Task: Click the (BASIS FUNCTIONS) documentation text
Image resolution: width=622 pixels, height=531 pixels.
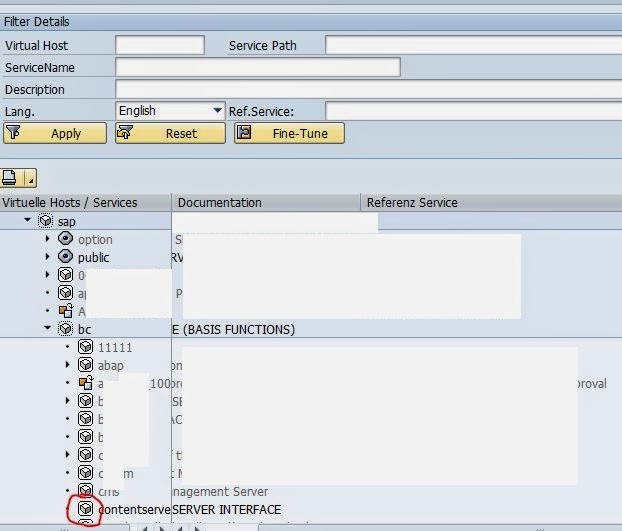Action: pyautogui.click(x=239, y=329)
